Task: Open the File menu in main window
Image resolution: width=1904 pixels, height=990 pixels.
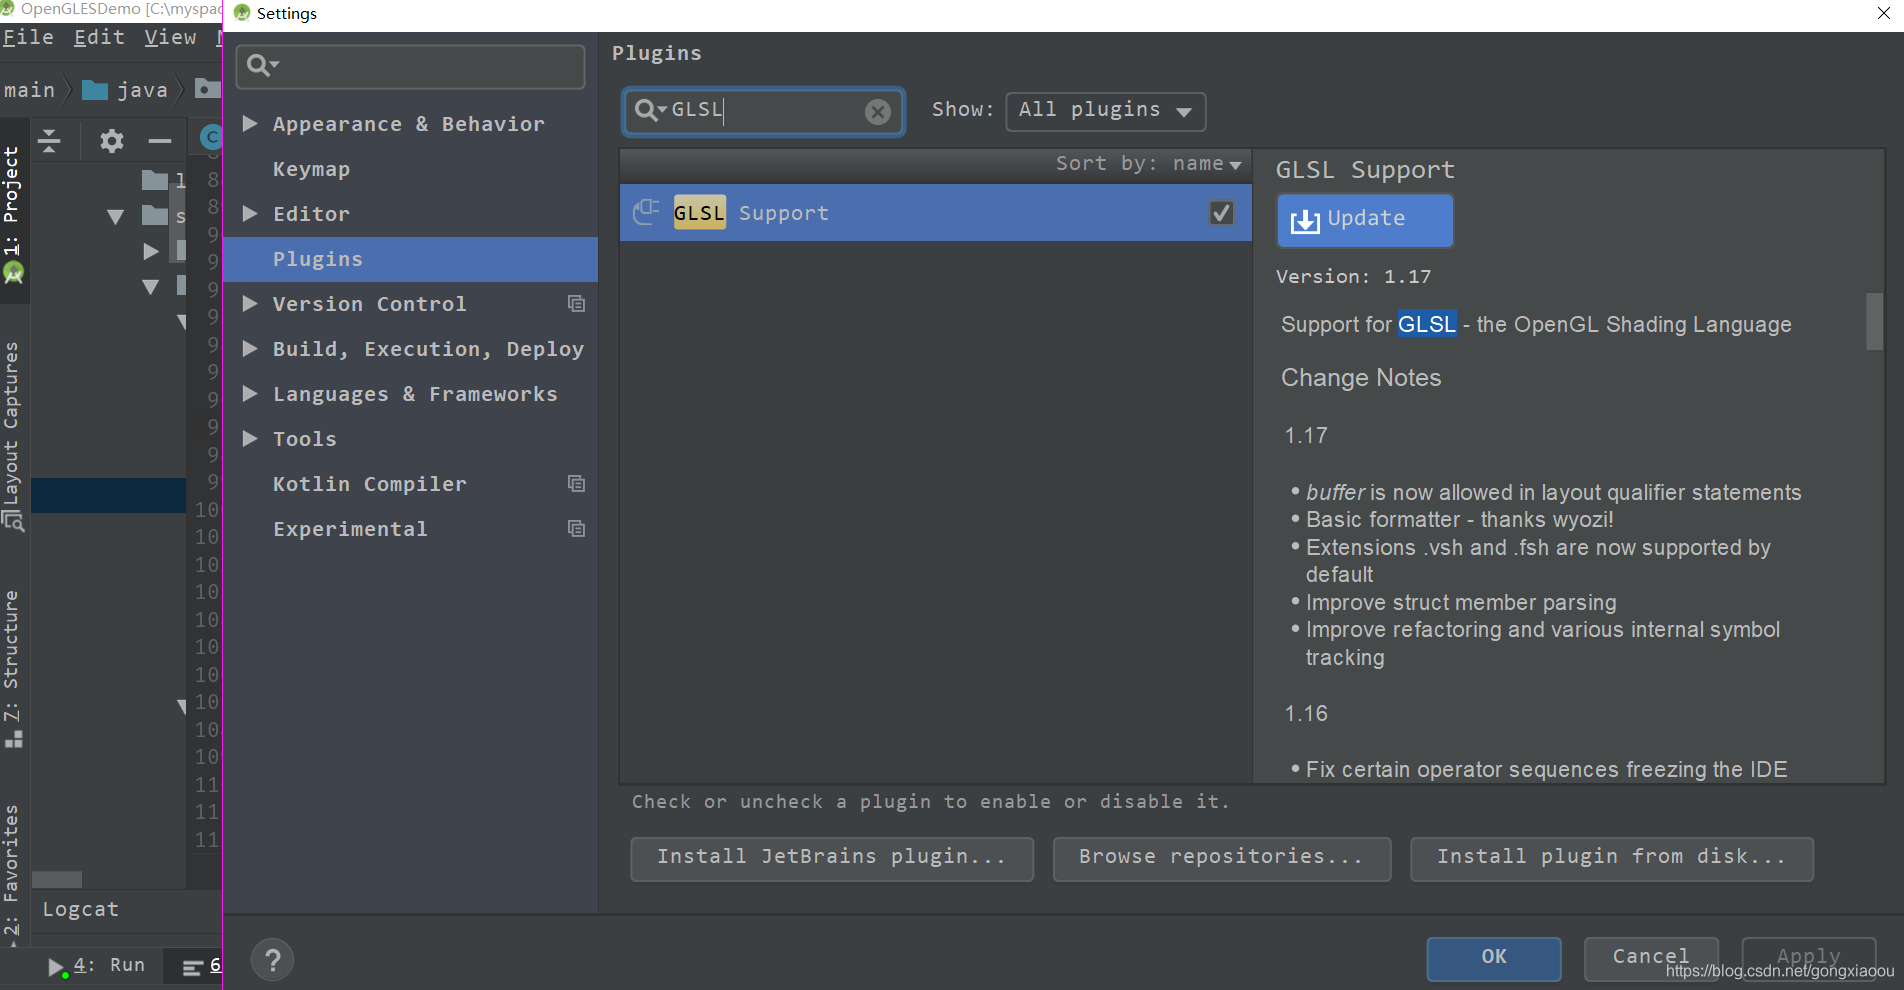Action: click(x=28, y=38)
